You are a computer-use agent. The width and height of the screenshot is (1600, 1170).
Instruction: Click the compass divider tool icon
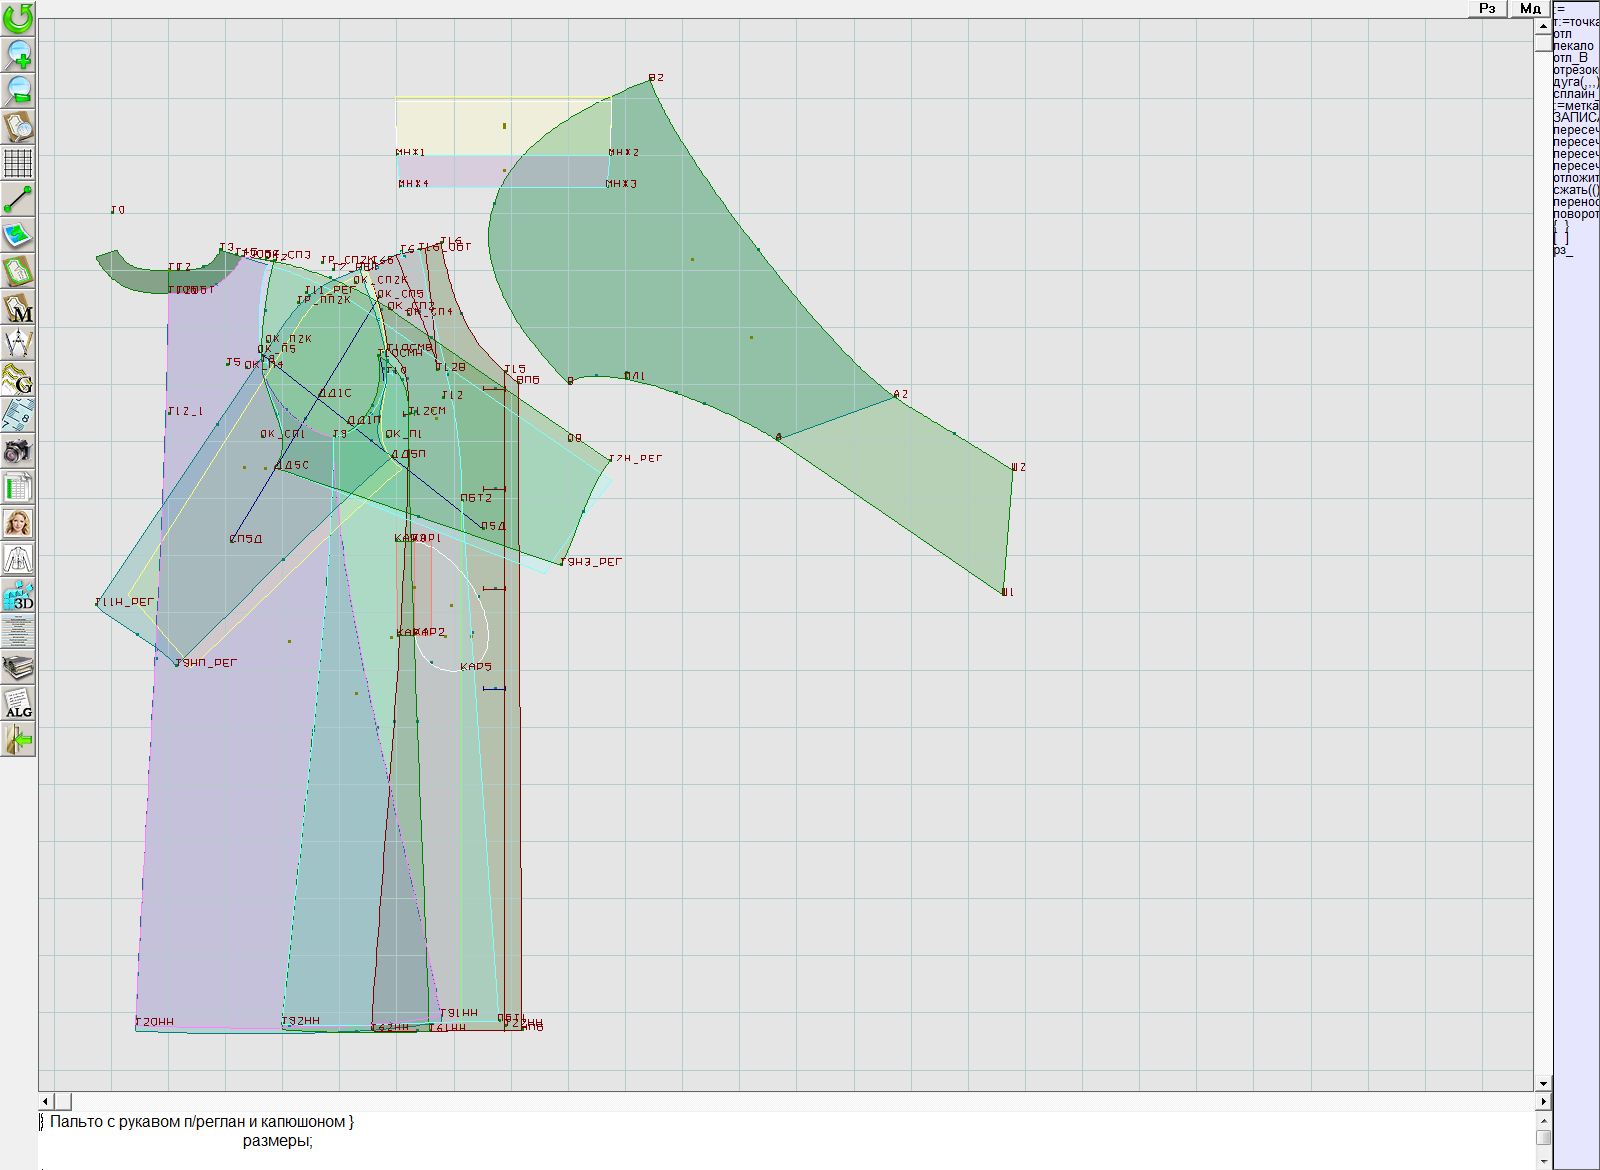tap(18, 344)
